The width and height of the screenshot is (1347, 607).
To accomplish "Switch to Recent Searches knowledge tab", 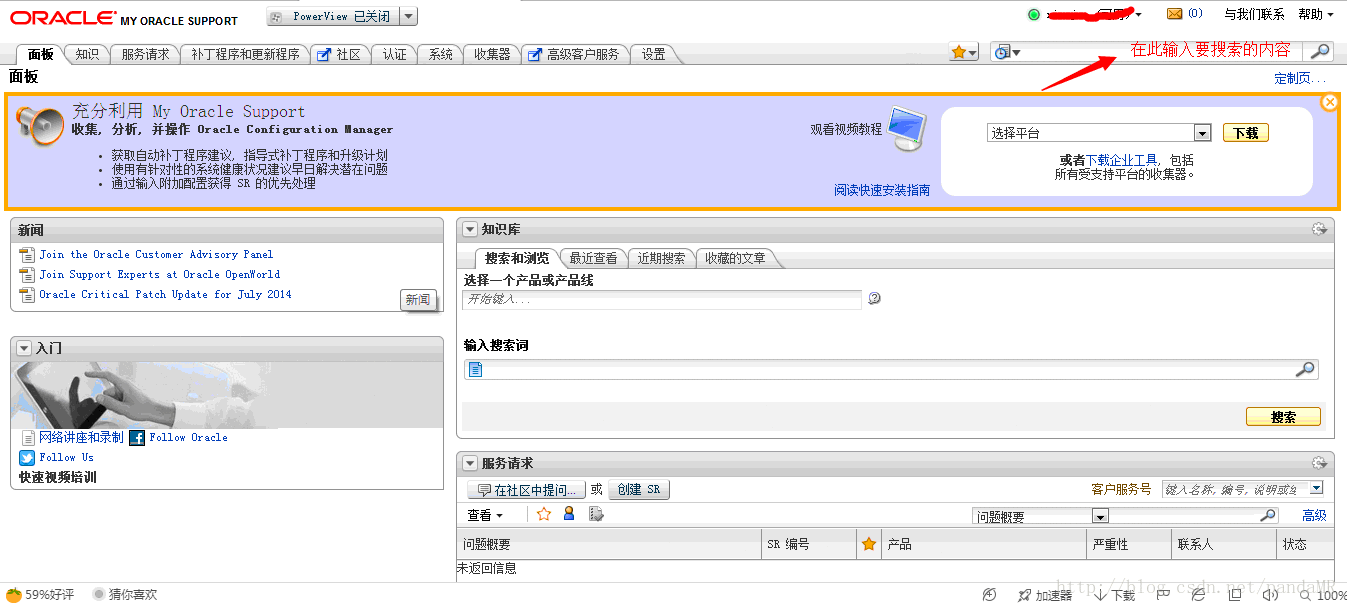I will tap(662, 258).
